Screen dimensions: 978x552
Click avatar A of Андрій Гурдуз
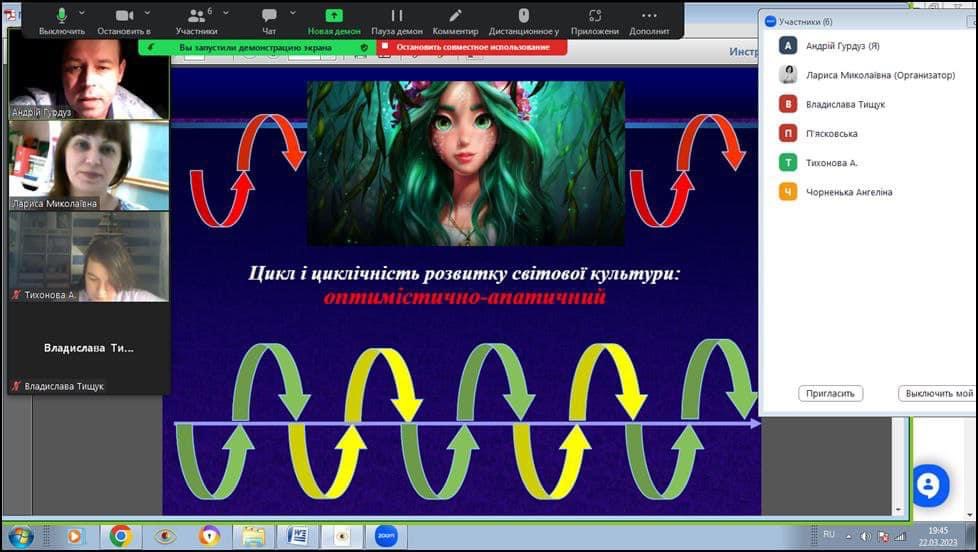pos(788,46)
